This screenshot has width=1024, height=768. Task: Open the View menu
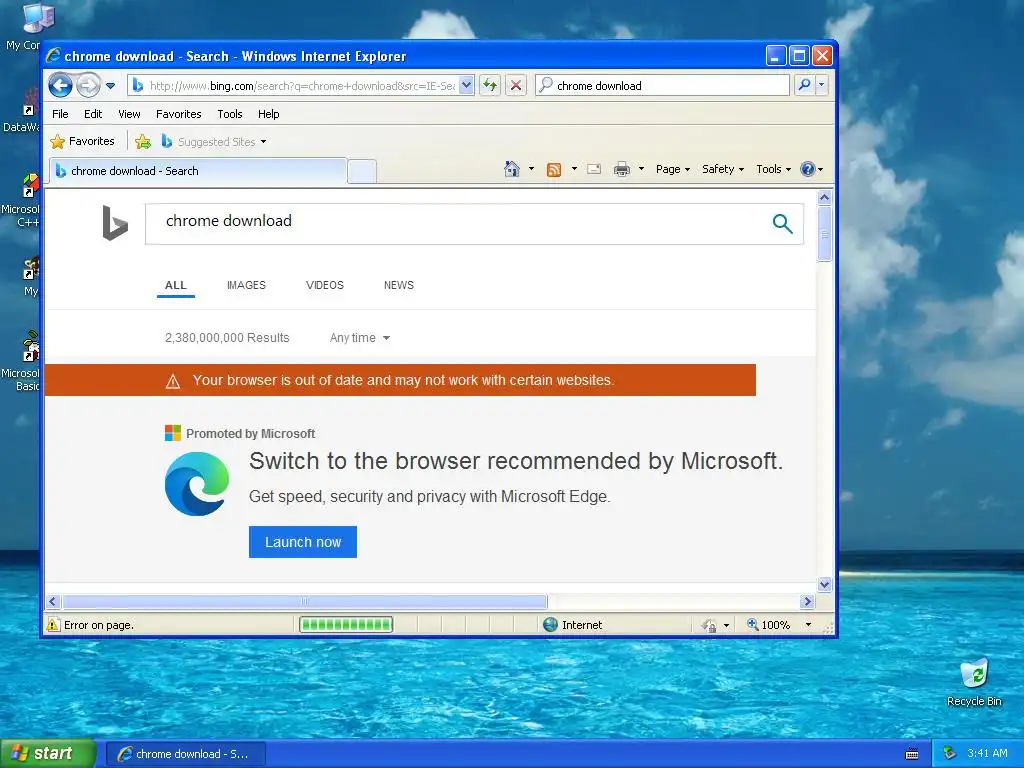(x=129, y=114)
